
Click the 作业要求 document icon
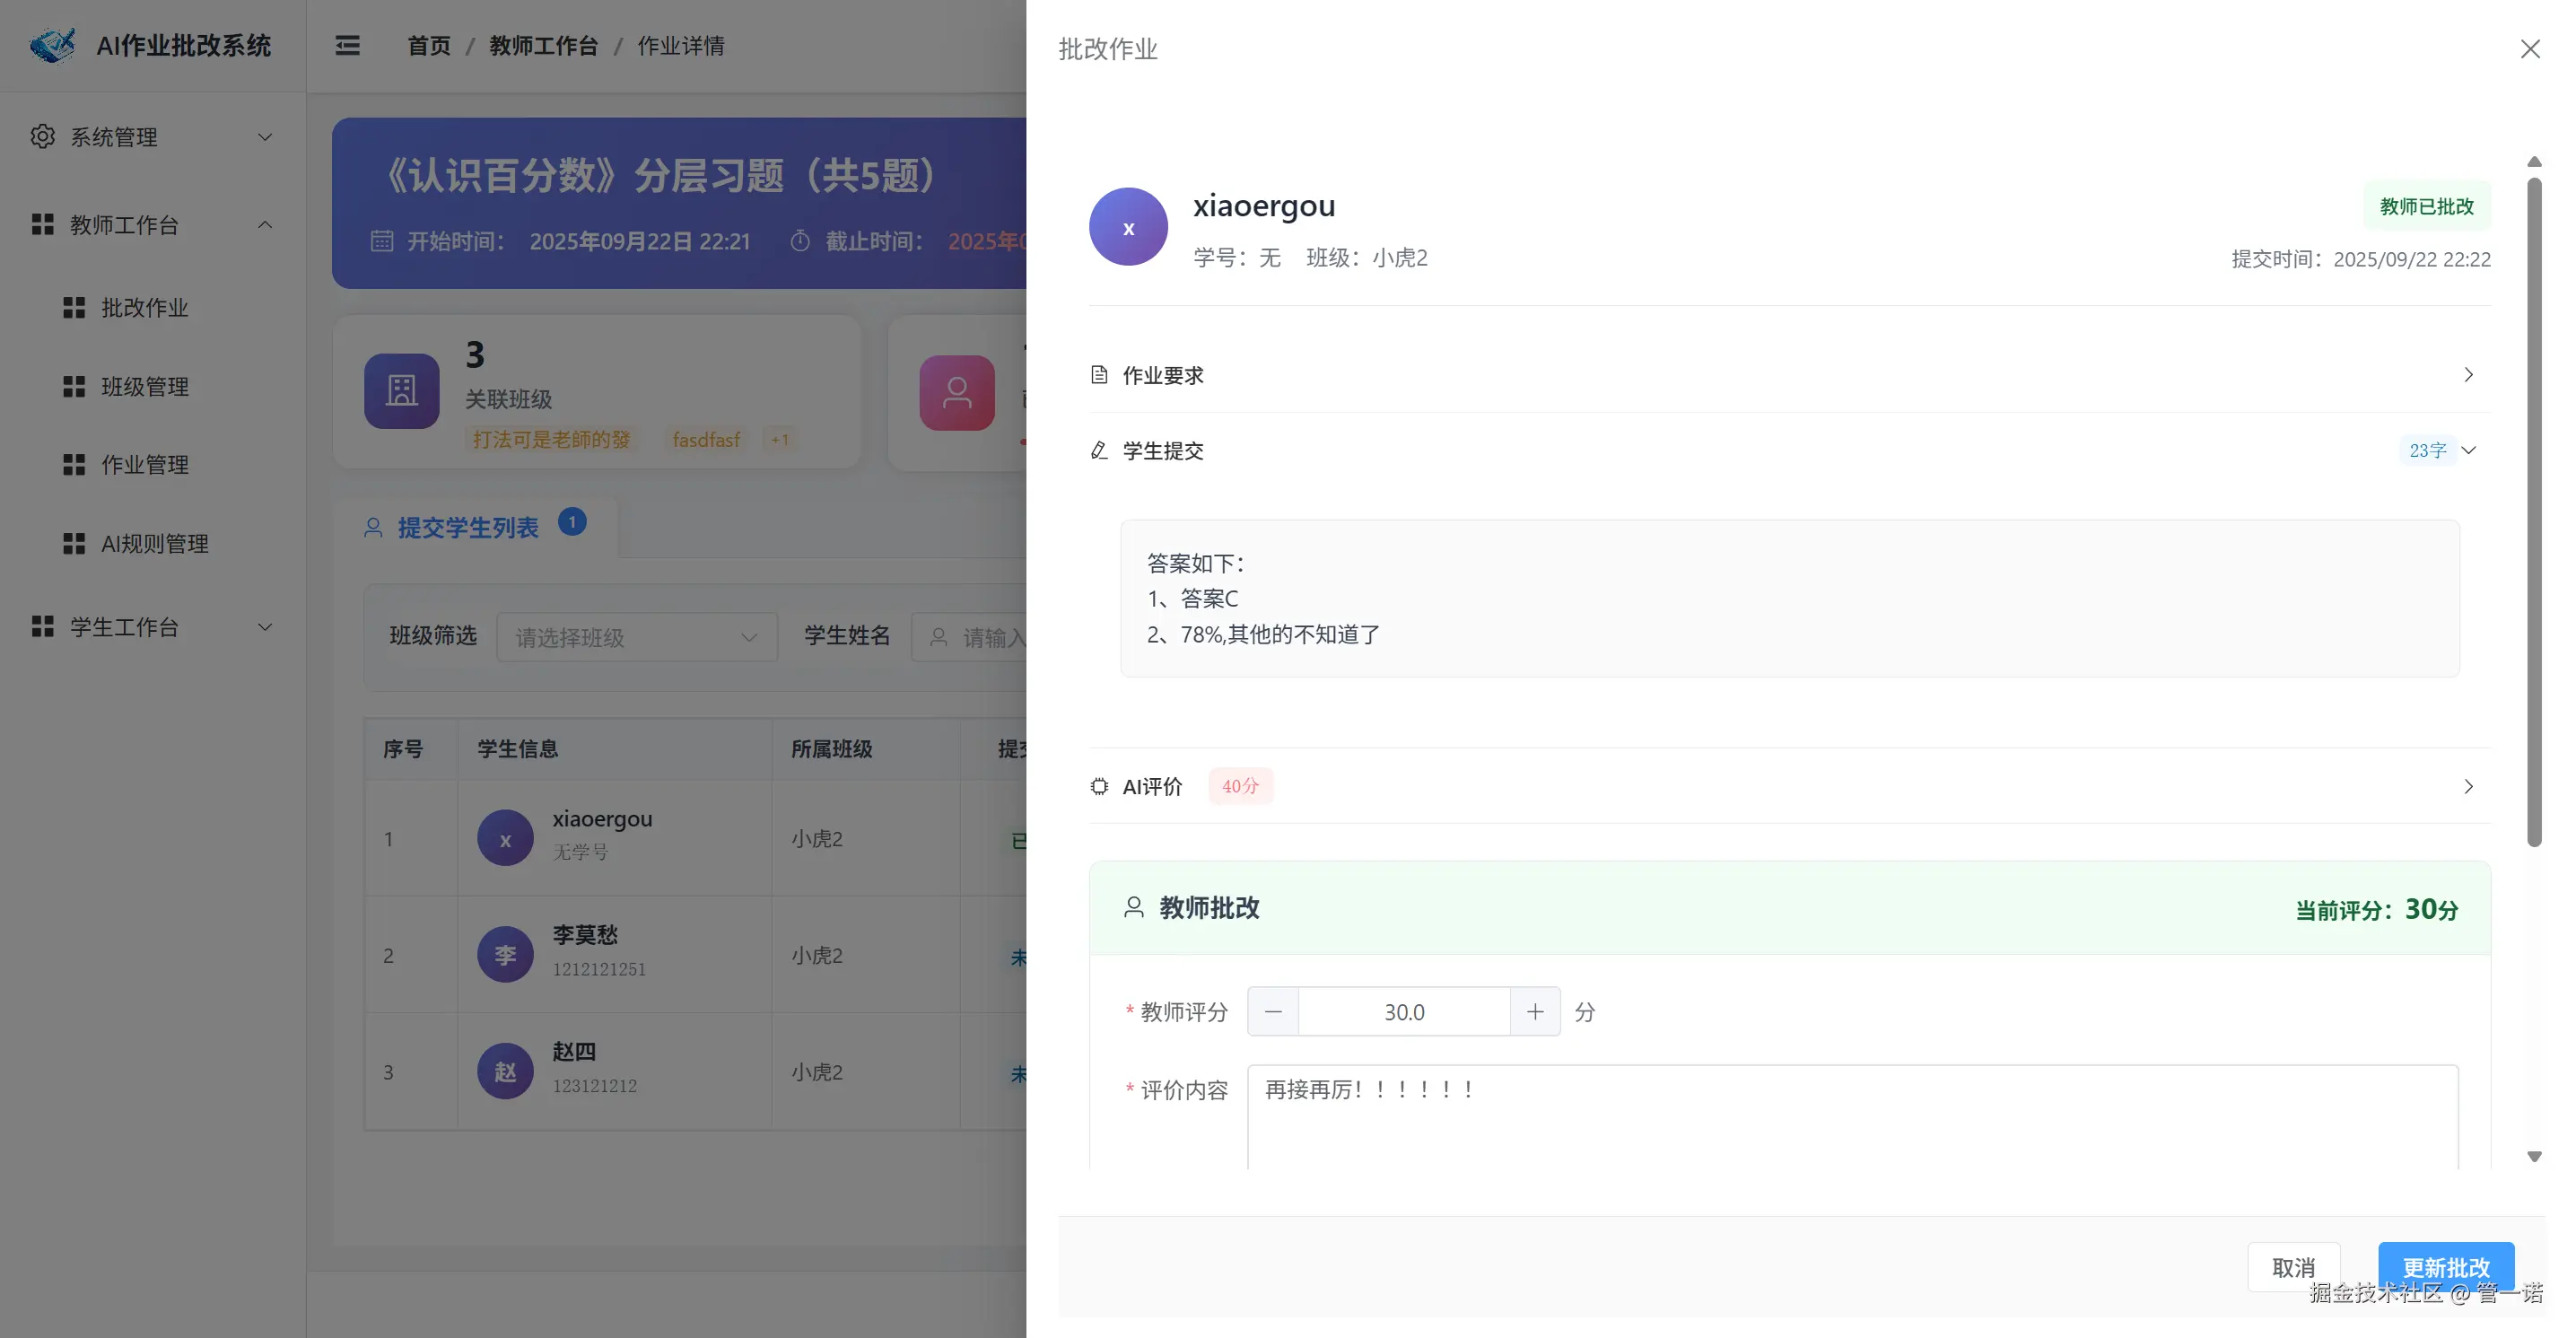[x=1099, y=375]
